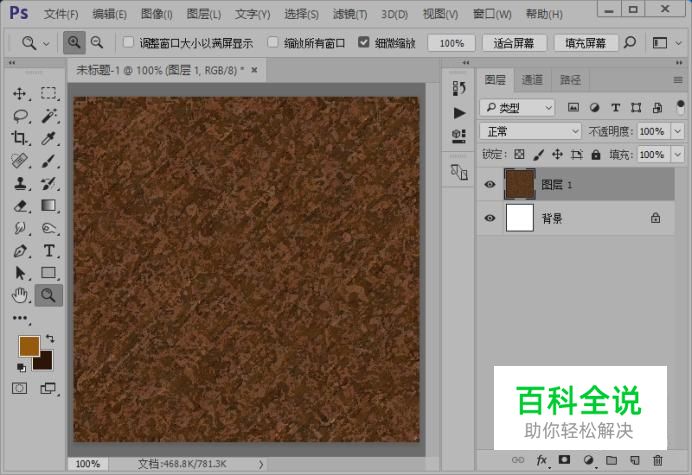692x475 pixels.
Task: Select the Crop tool
Action: (20, 139)
